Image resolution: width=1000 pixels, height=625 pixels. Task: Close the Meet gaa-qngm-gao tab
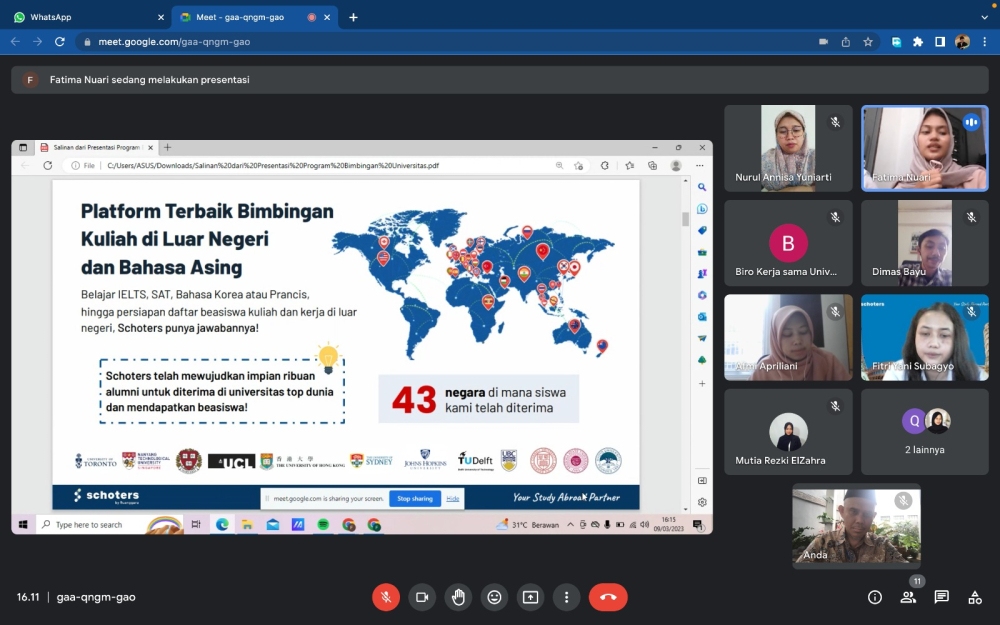pyautogui.click(x=327, y=17)
